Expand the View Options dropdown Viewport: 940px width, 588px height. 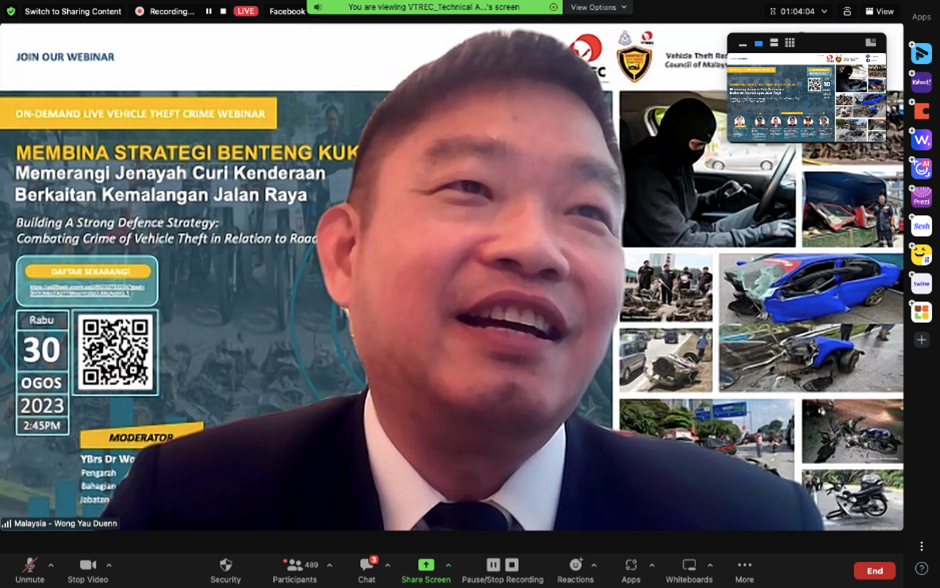(599, 7)
